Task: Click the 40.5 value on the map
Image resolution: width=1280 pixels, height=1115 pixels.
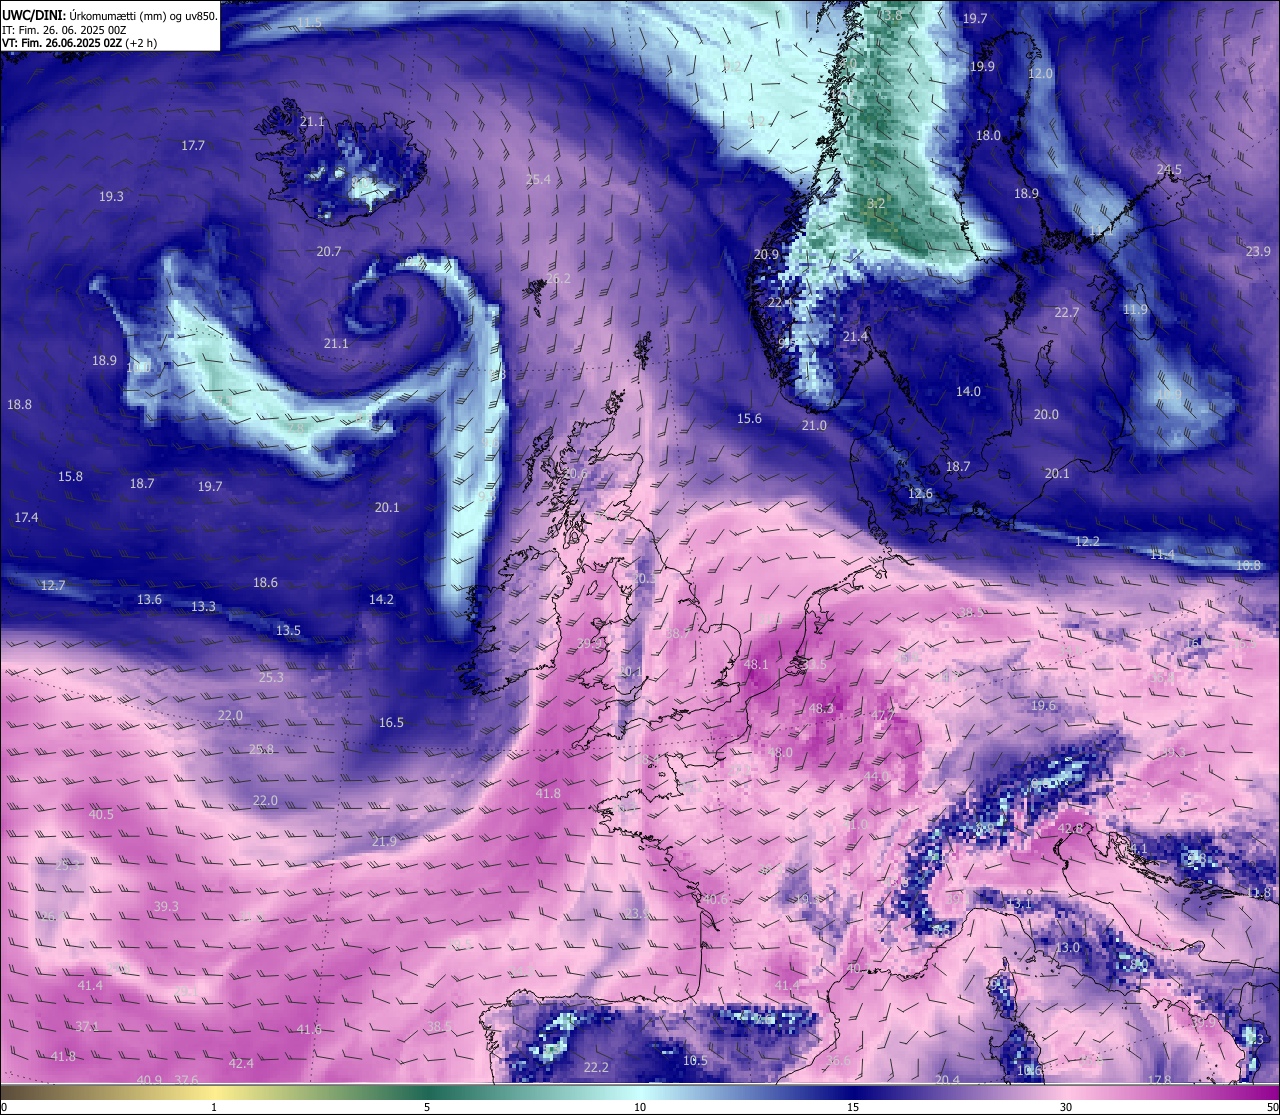Action: (101, 815)
